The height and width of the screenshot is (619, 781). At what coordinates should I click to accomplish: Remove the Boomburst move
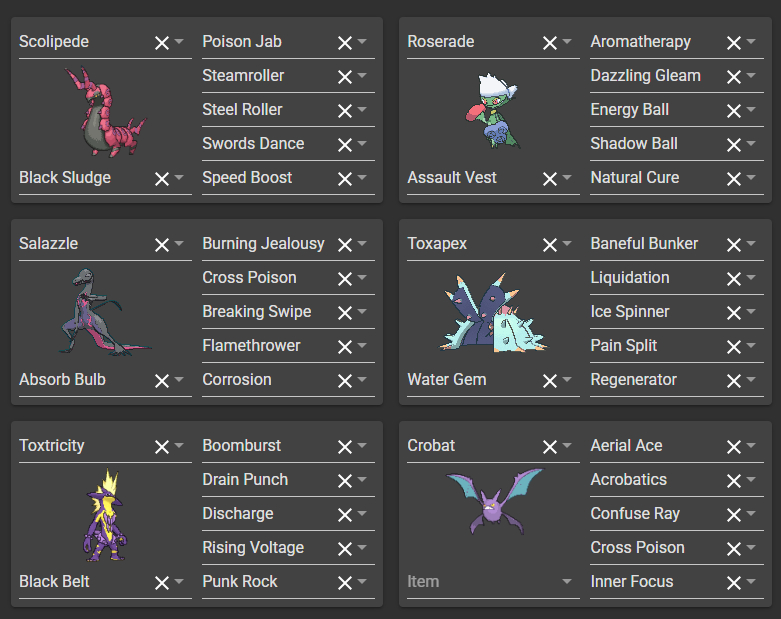(344, 446)
